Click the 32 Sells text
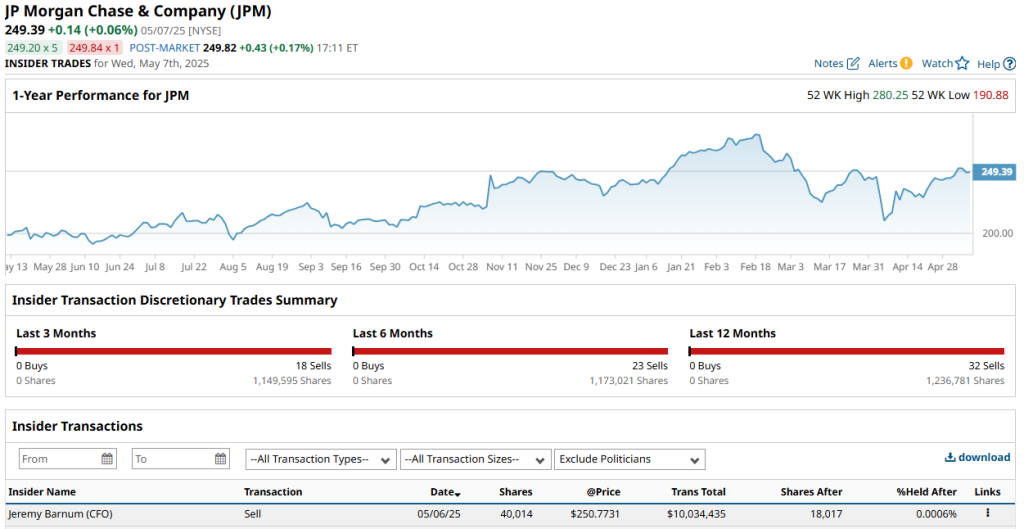1024x529 pixels. click(986, 366)
